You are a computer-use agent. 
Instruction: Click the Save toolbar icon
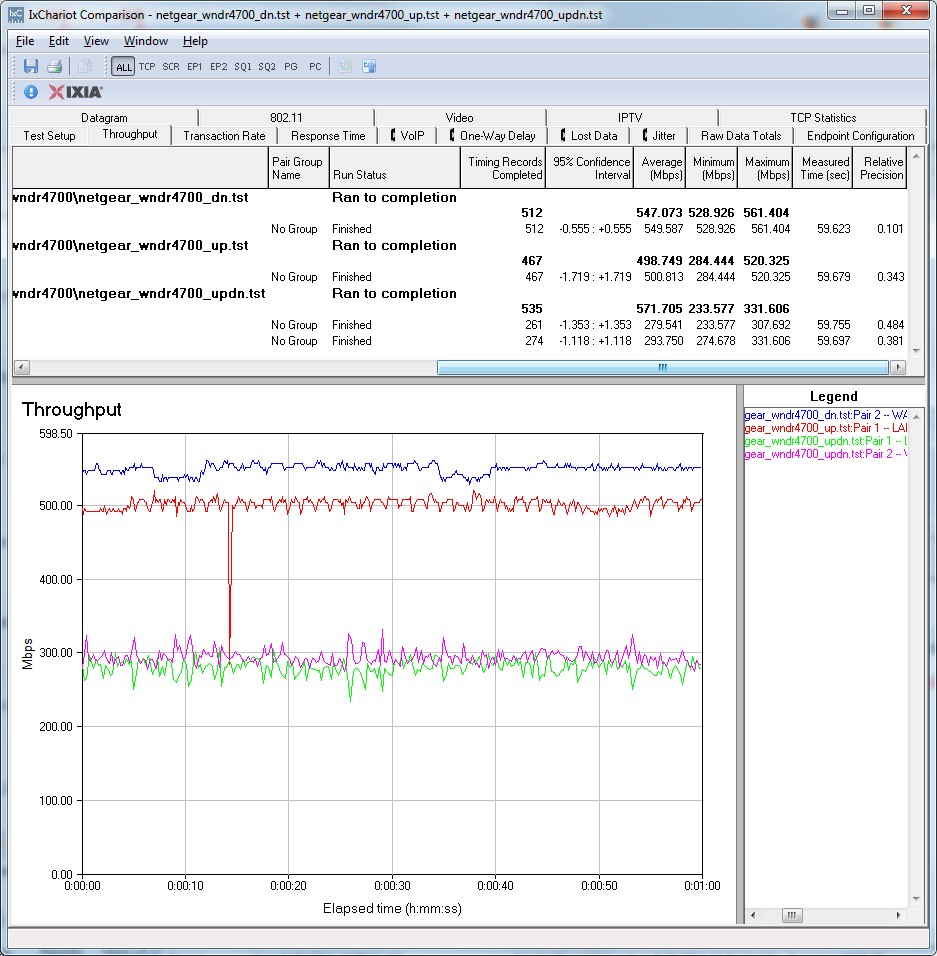(x=30, y=66)
